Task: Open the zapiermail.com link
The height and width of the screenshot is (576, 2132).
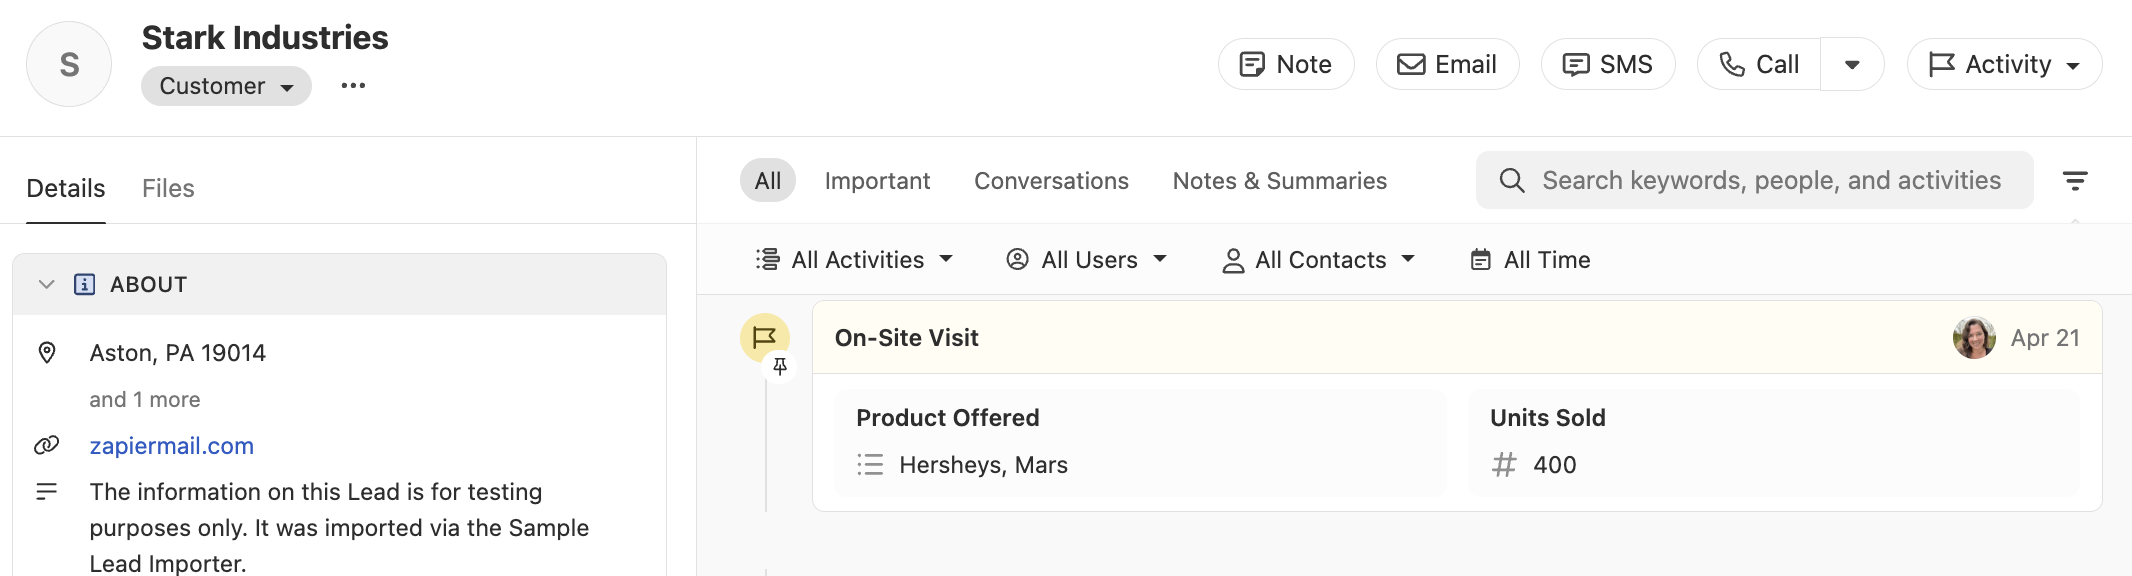Action: click(x=172, y=446)
